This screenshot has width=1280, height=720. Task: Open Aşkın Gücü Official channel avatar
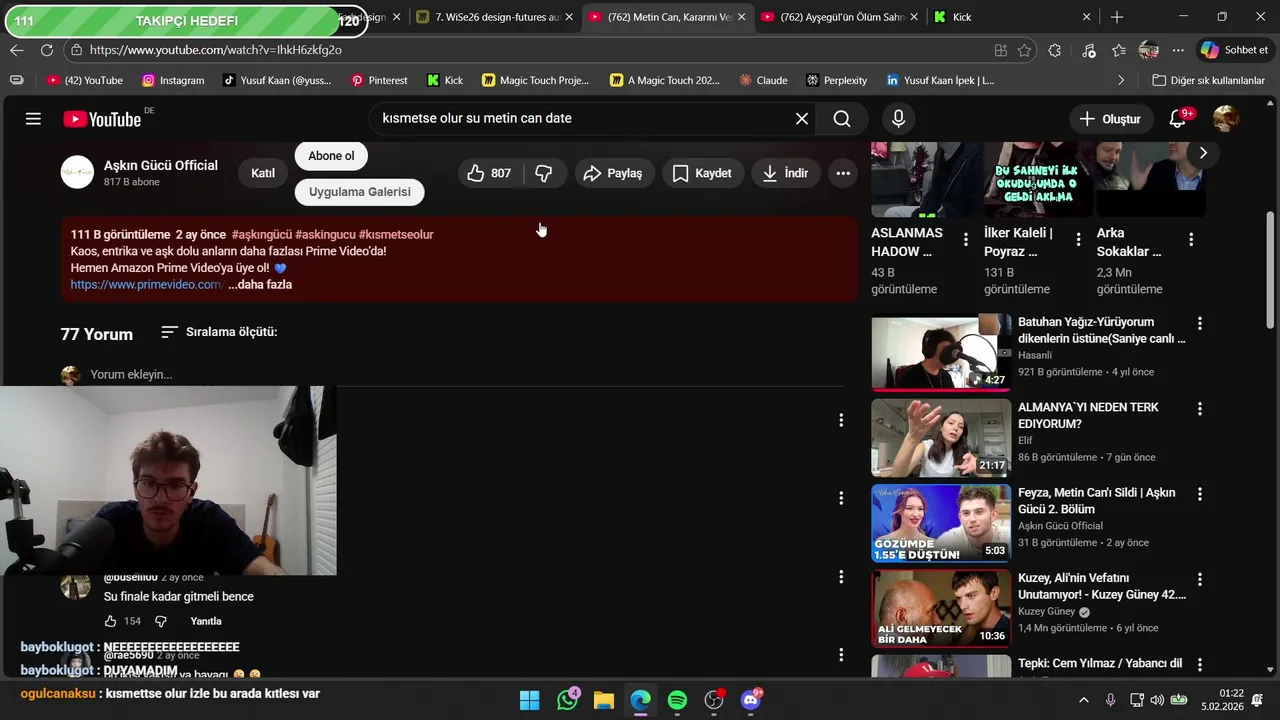tap(77, 173)
